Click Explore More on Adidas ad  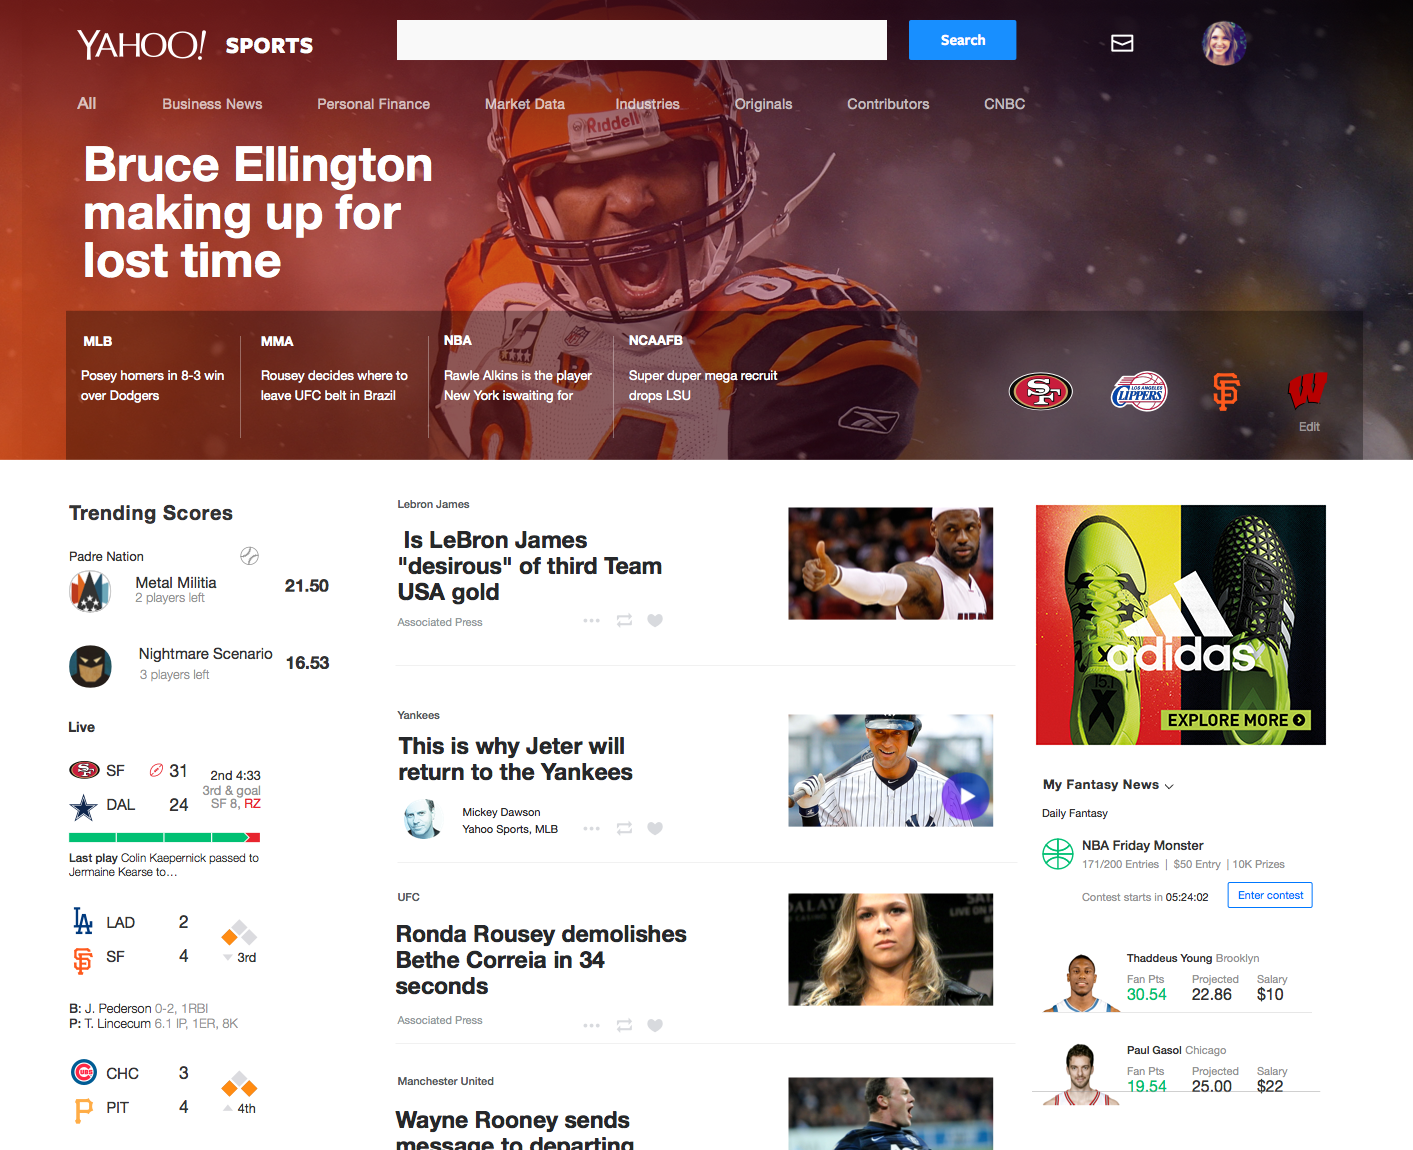pos(1236,720)
